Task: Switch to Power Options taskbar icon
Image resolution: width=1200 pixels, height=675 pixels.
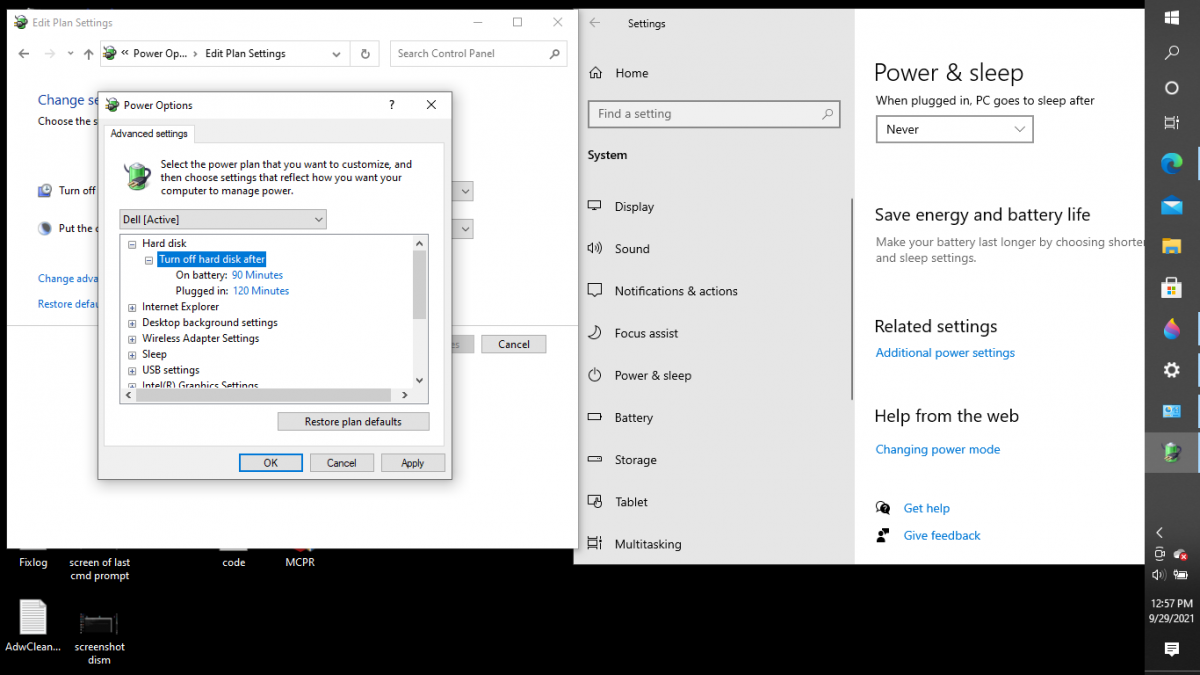Action: pyautogui.click(x=1171, y=453)
